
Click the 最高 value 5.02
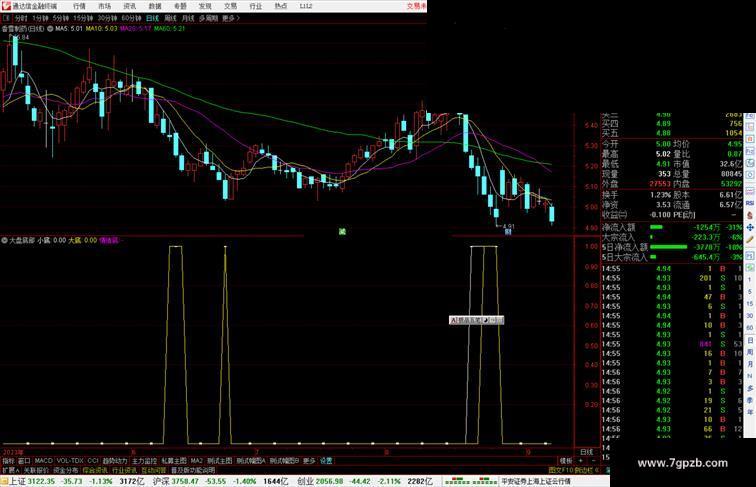[x=663, y=154]
